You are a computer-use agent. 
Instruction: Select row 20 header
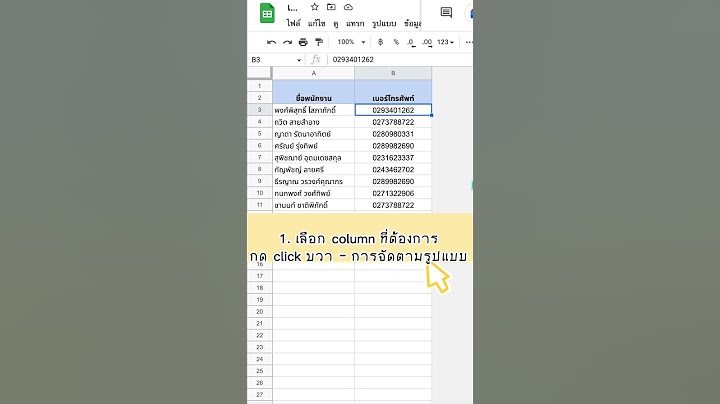pos(259,312)
